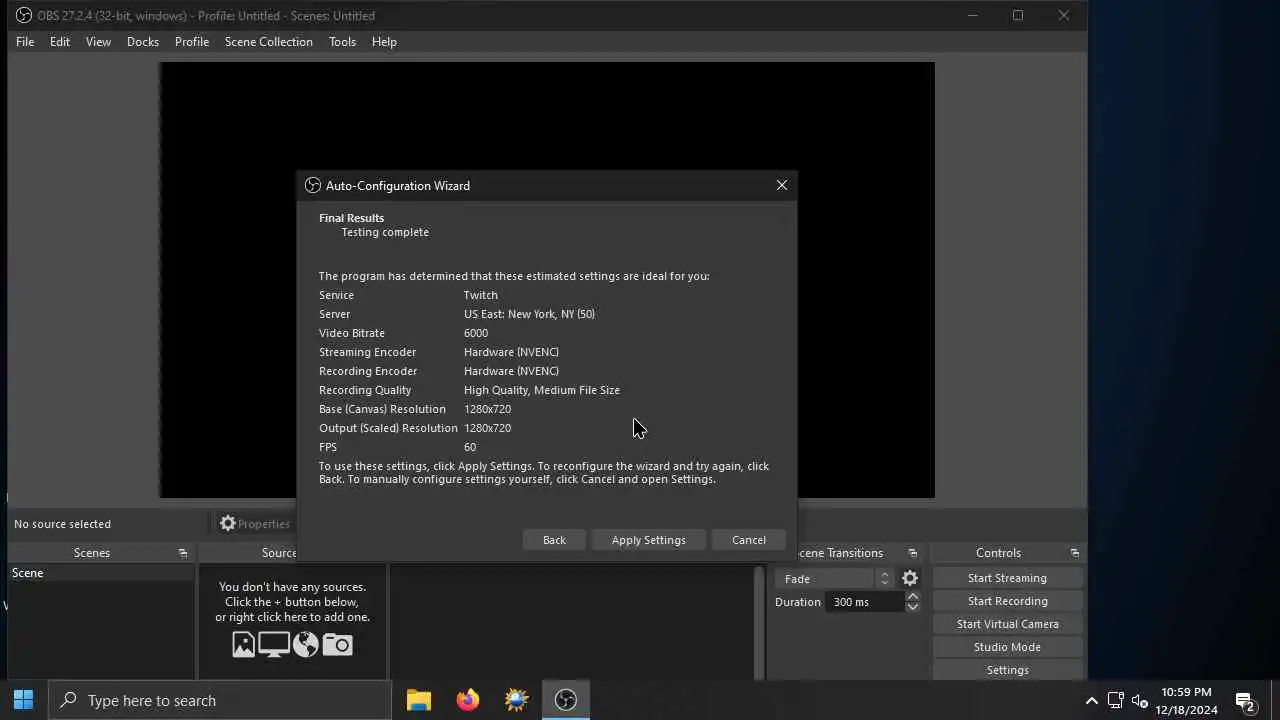Screen dimensions: 1280x720
Task: Click the mixer panel vertical scrollbar
Action: point(759,622)
